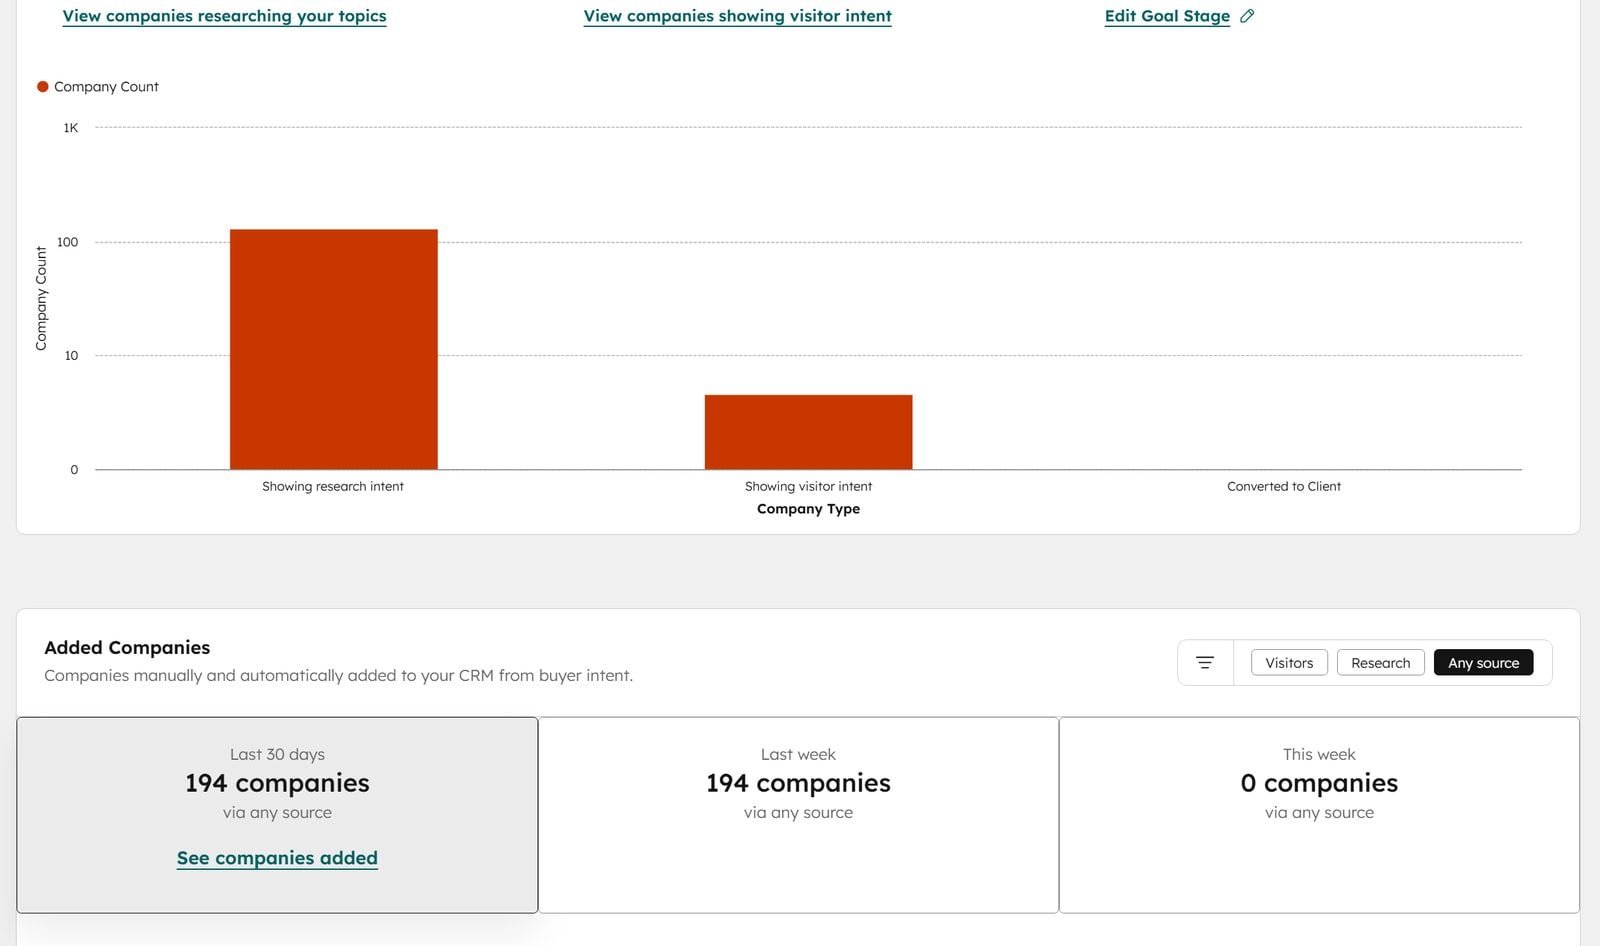Open View companies researching your topics link
This screenshot has height=946, width=1600.
tap(224, 16)
